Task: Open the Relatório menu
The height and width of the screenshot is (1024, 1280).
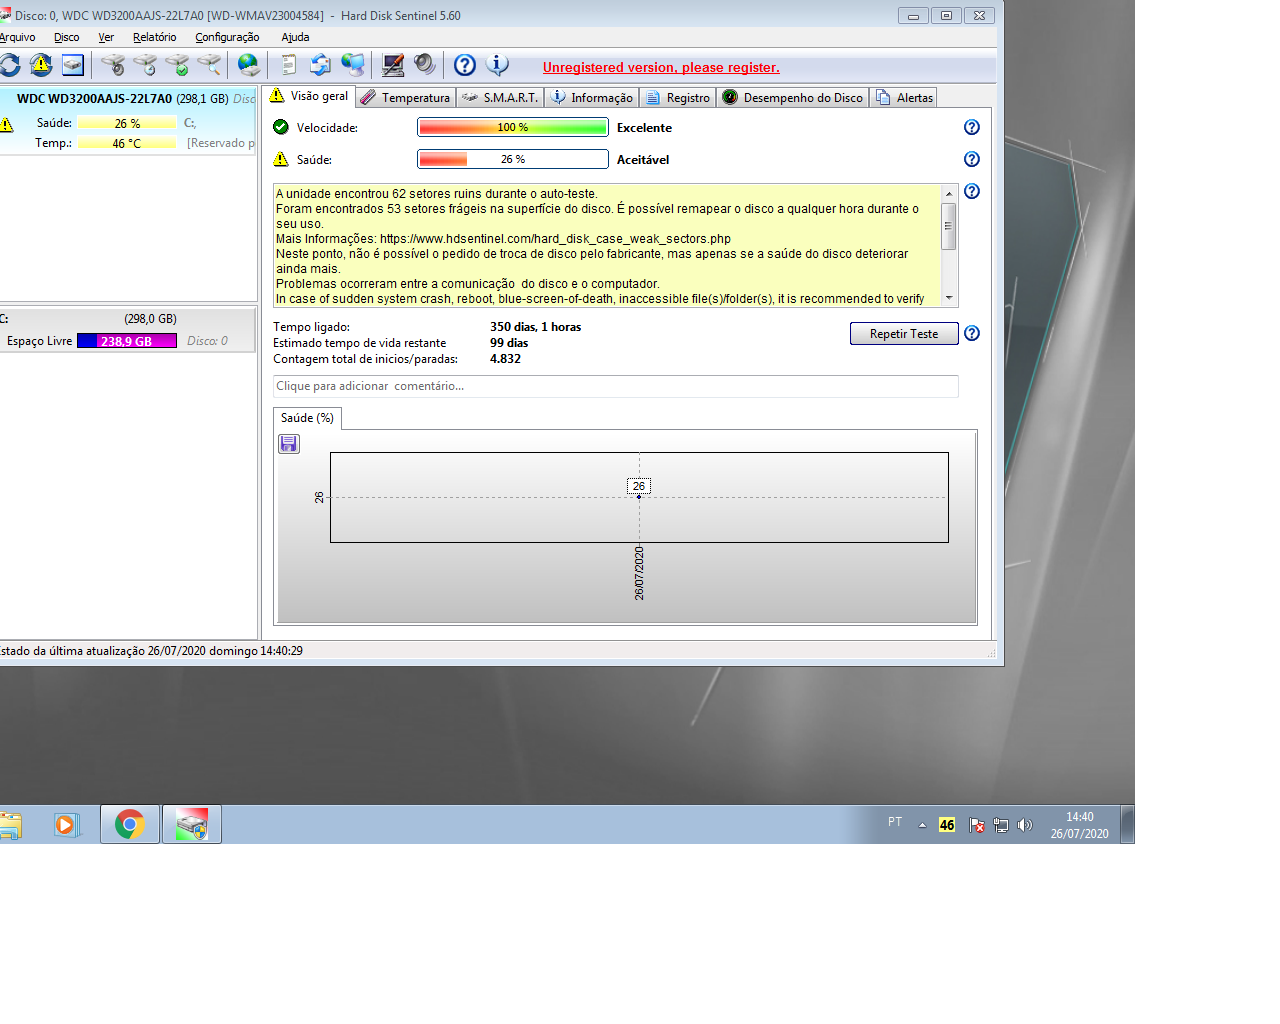Action: [x=154, y=37]
